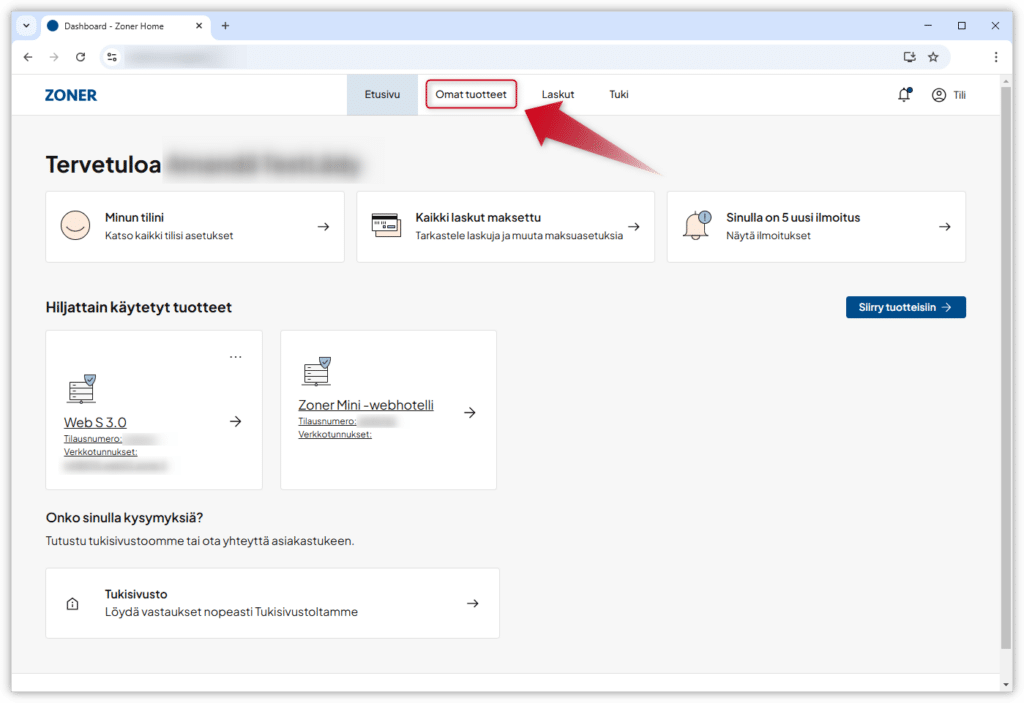Bookmark this page with star icon
This screenshot has width=1024, height=703.
(x=933, y=57)
